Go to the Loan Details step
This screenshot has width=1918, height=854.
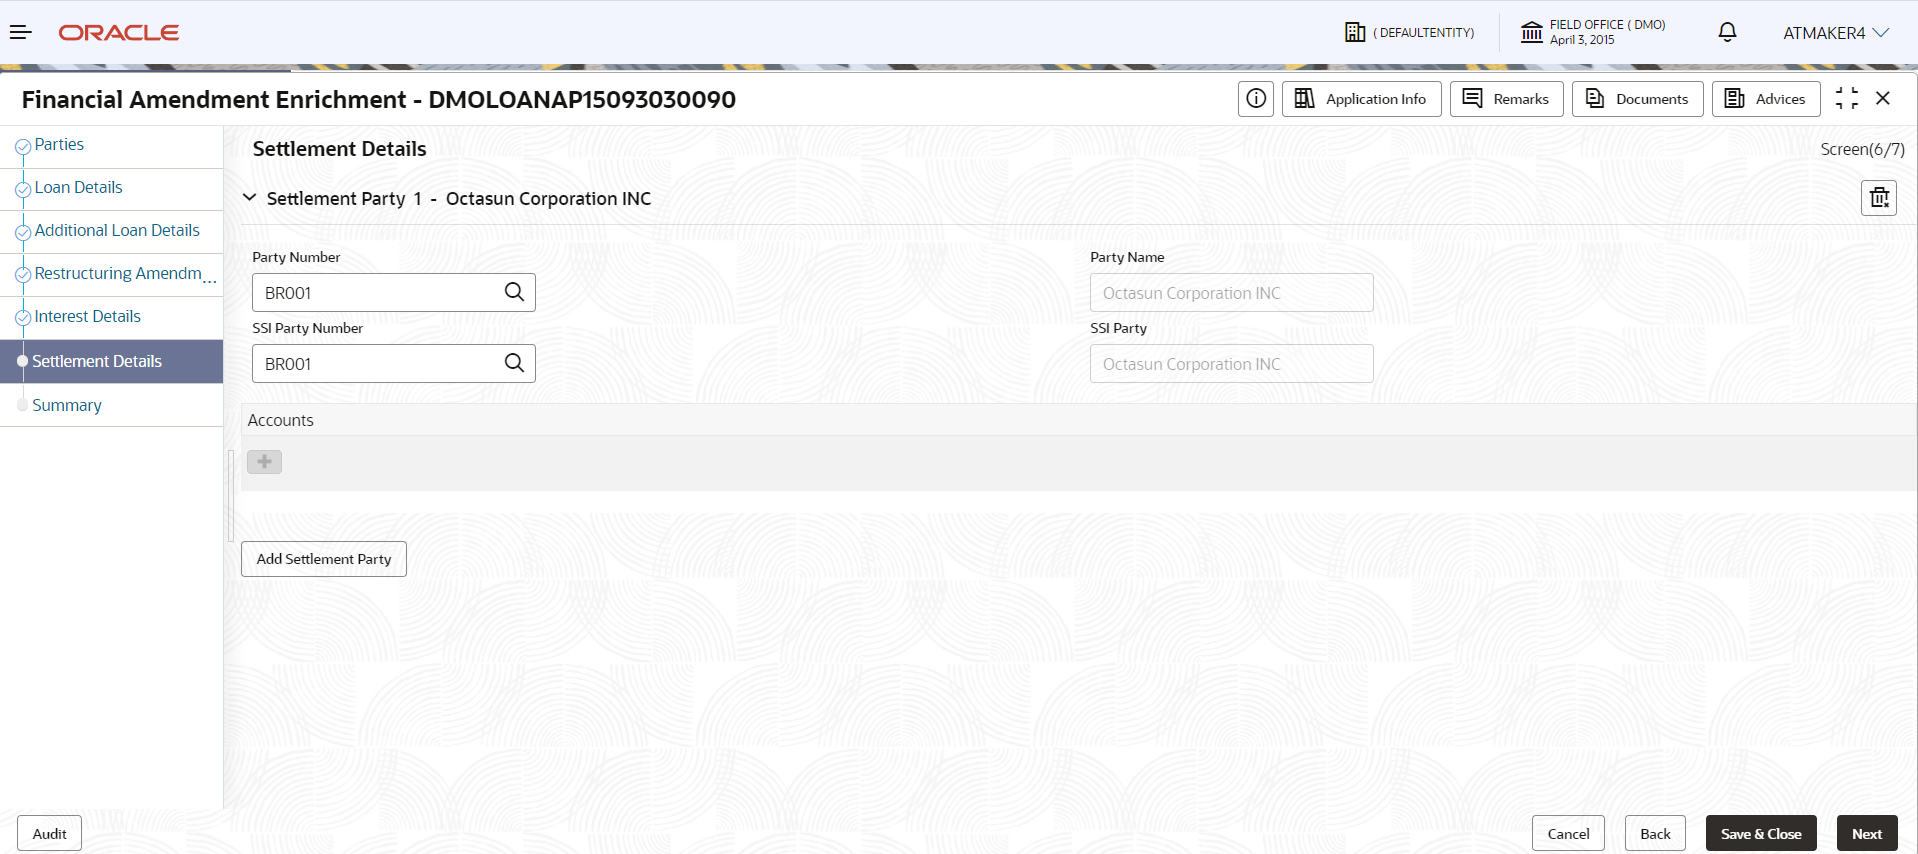(x=78, y=187)
